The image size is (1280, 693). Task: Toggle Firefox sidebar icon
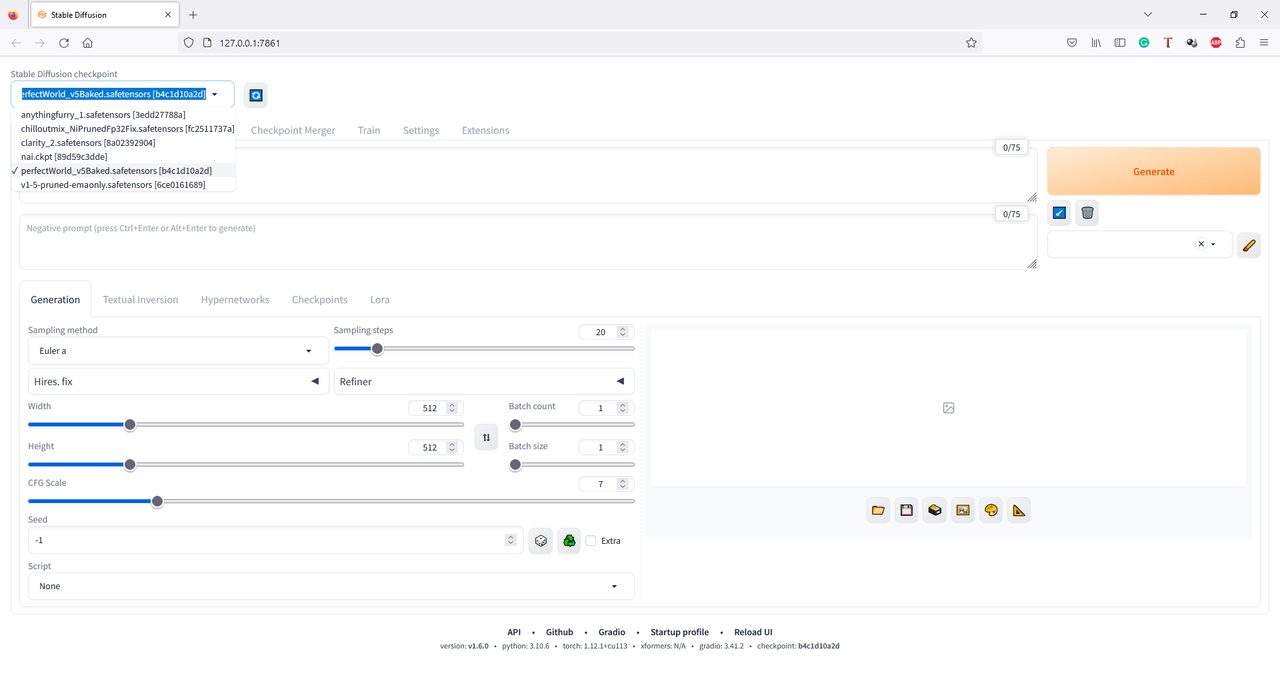[x=1120, y=43]
